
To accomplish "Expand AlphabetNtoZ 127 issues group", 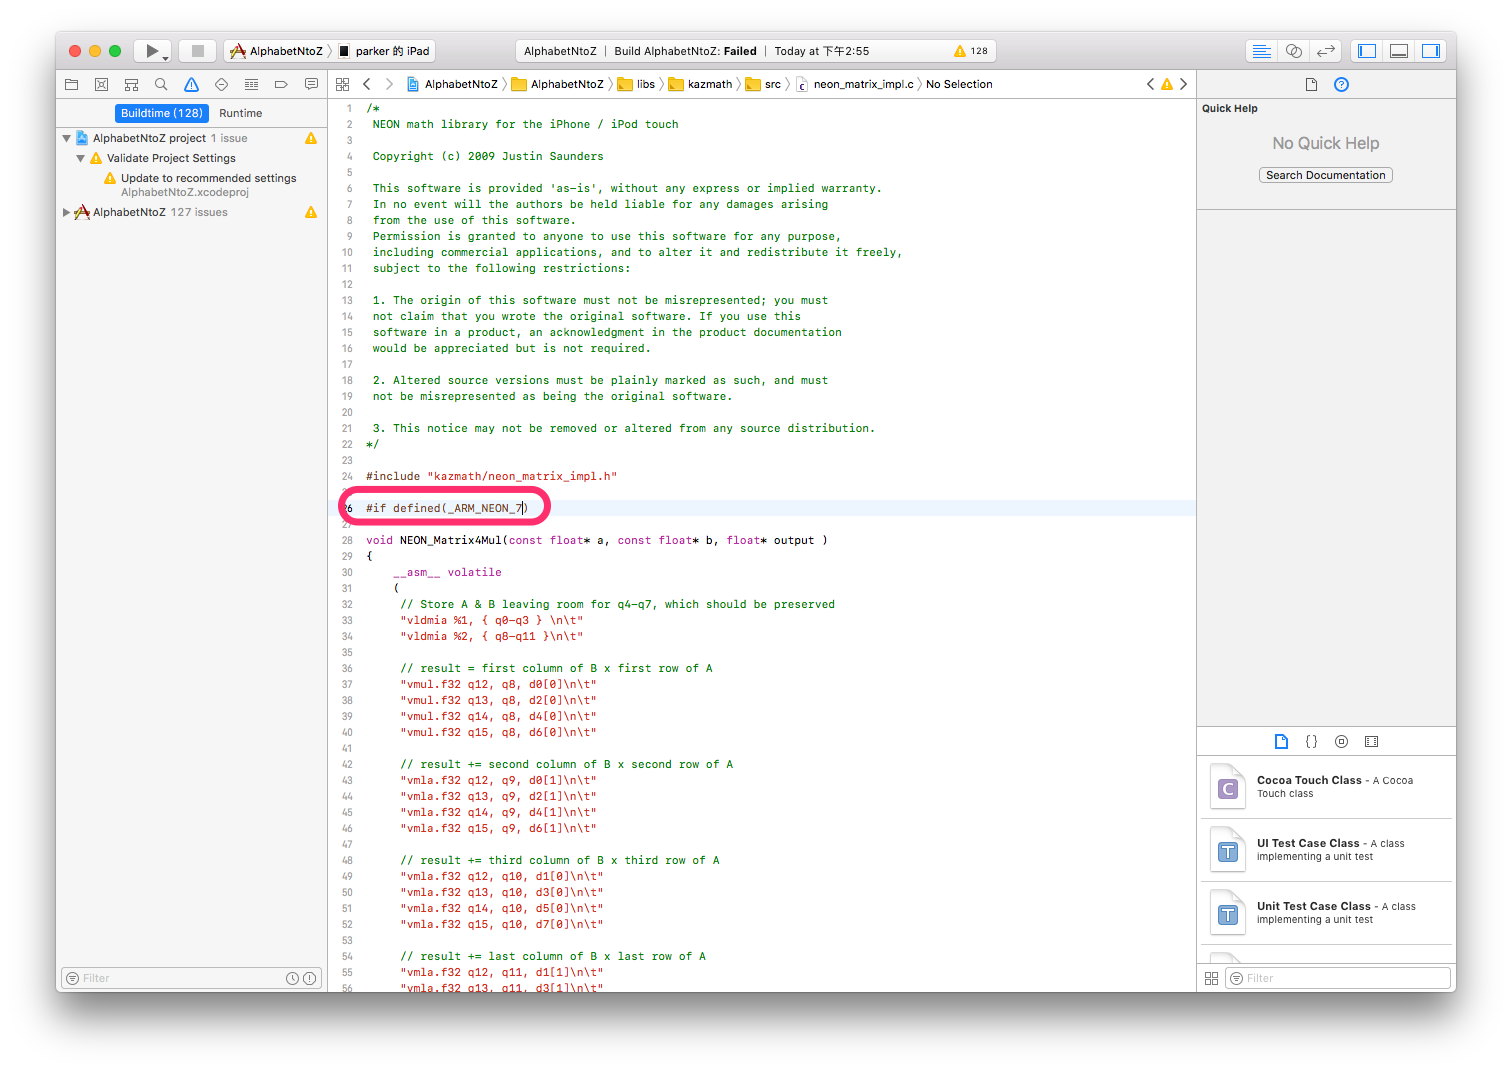I will [x=66, y=212].
